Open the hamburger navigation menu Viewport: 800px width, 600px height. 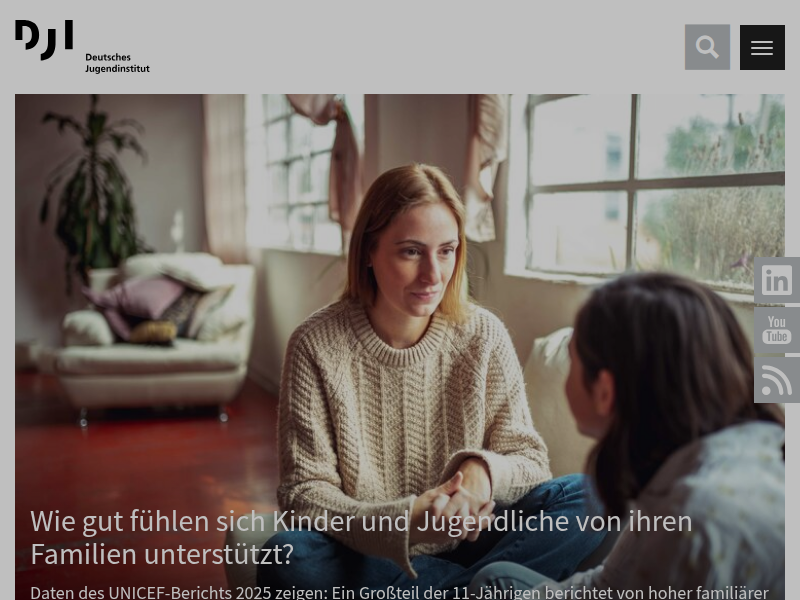tap(762, 47)
